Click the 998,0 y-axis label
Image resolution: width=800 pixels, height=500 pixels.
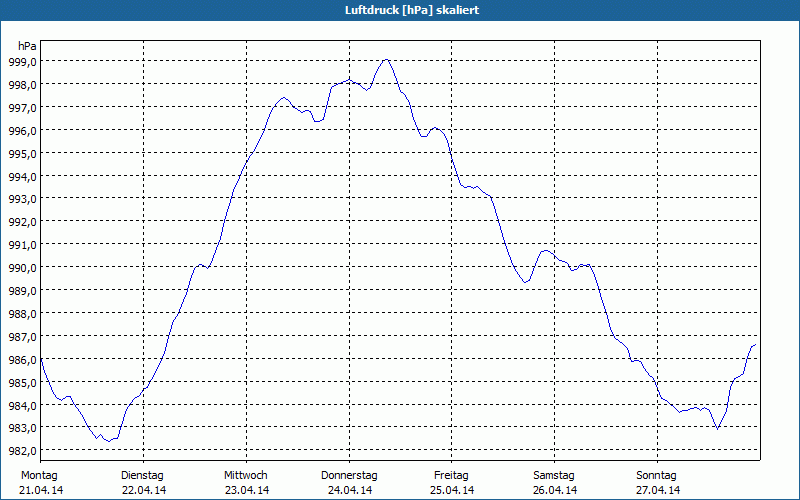click(22, 84)
